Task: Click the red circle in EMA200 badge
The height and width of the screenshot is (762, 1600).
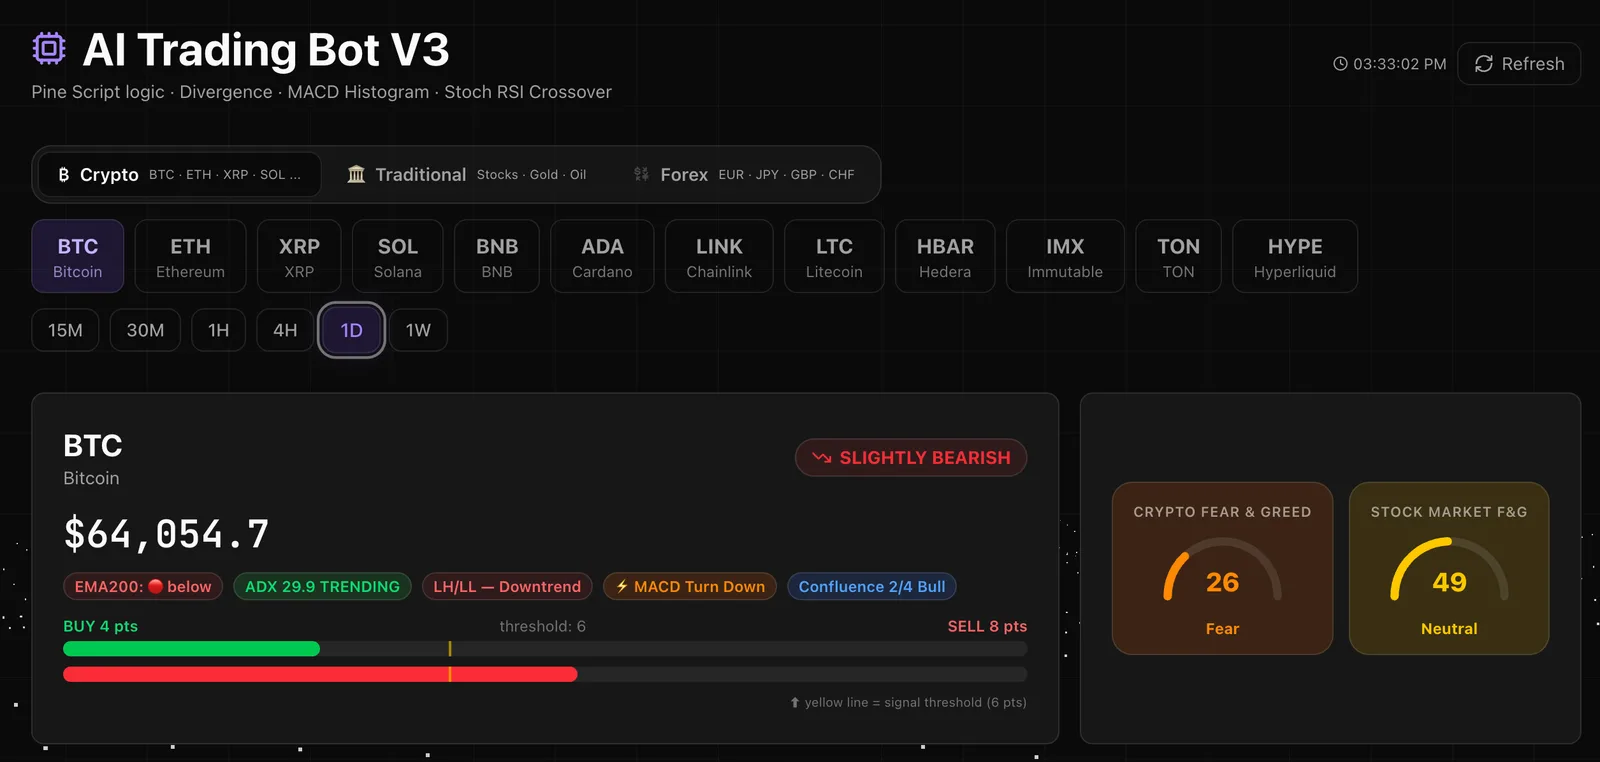Action: pos(155,587)
